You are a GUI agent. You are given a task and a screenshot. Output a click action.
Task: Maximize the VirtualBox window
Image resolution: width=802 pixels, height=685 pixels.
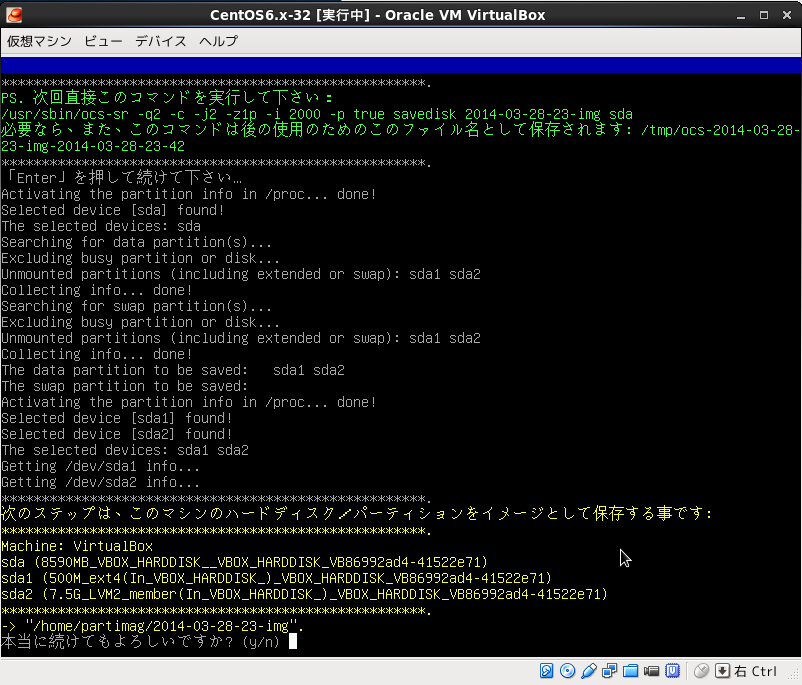pos(763,14)
